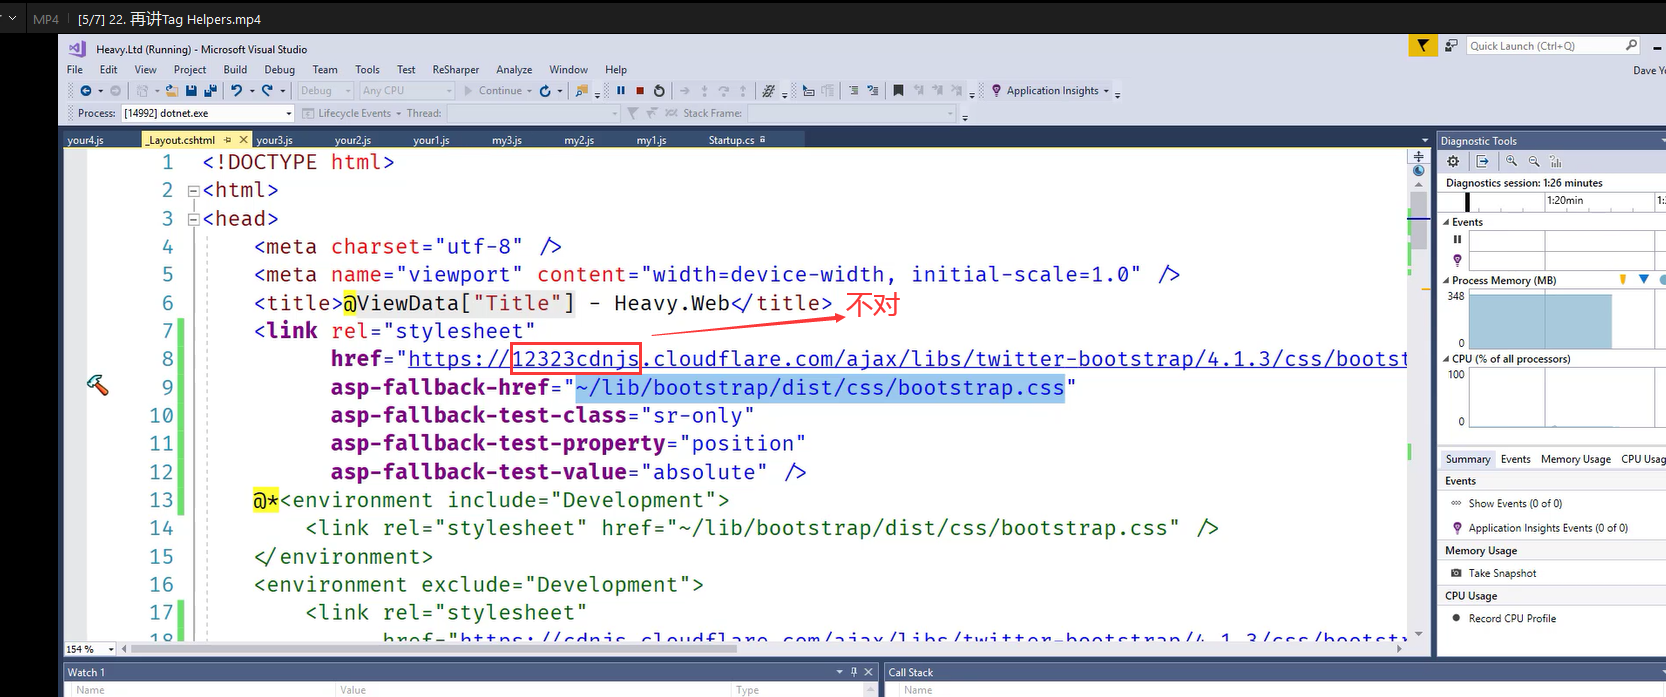Click the Visual Studio logo icon

78,49
